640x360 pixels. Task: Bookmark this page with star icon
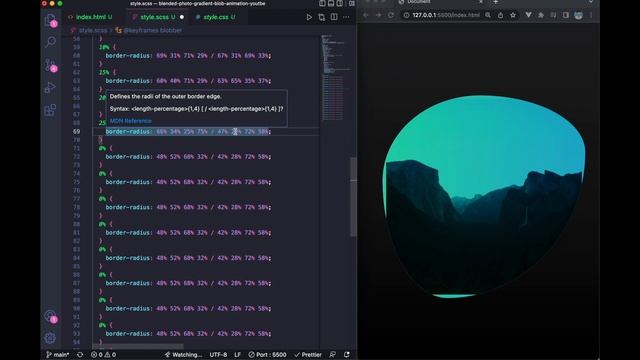click(513, 15)
